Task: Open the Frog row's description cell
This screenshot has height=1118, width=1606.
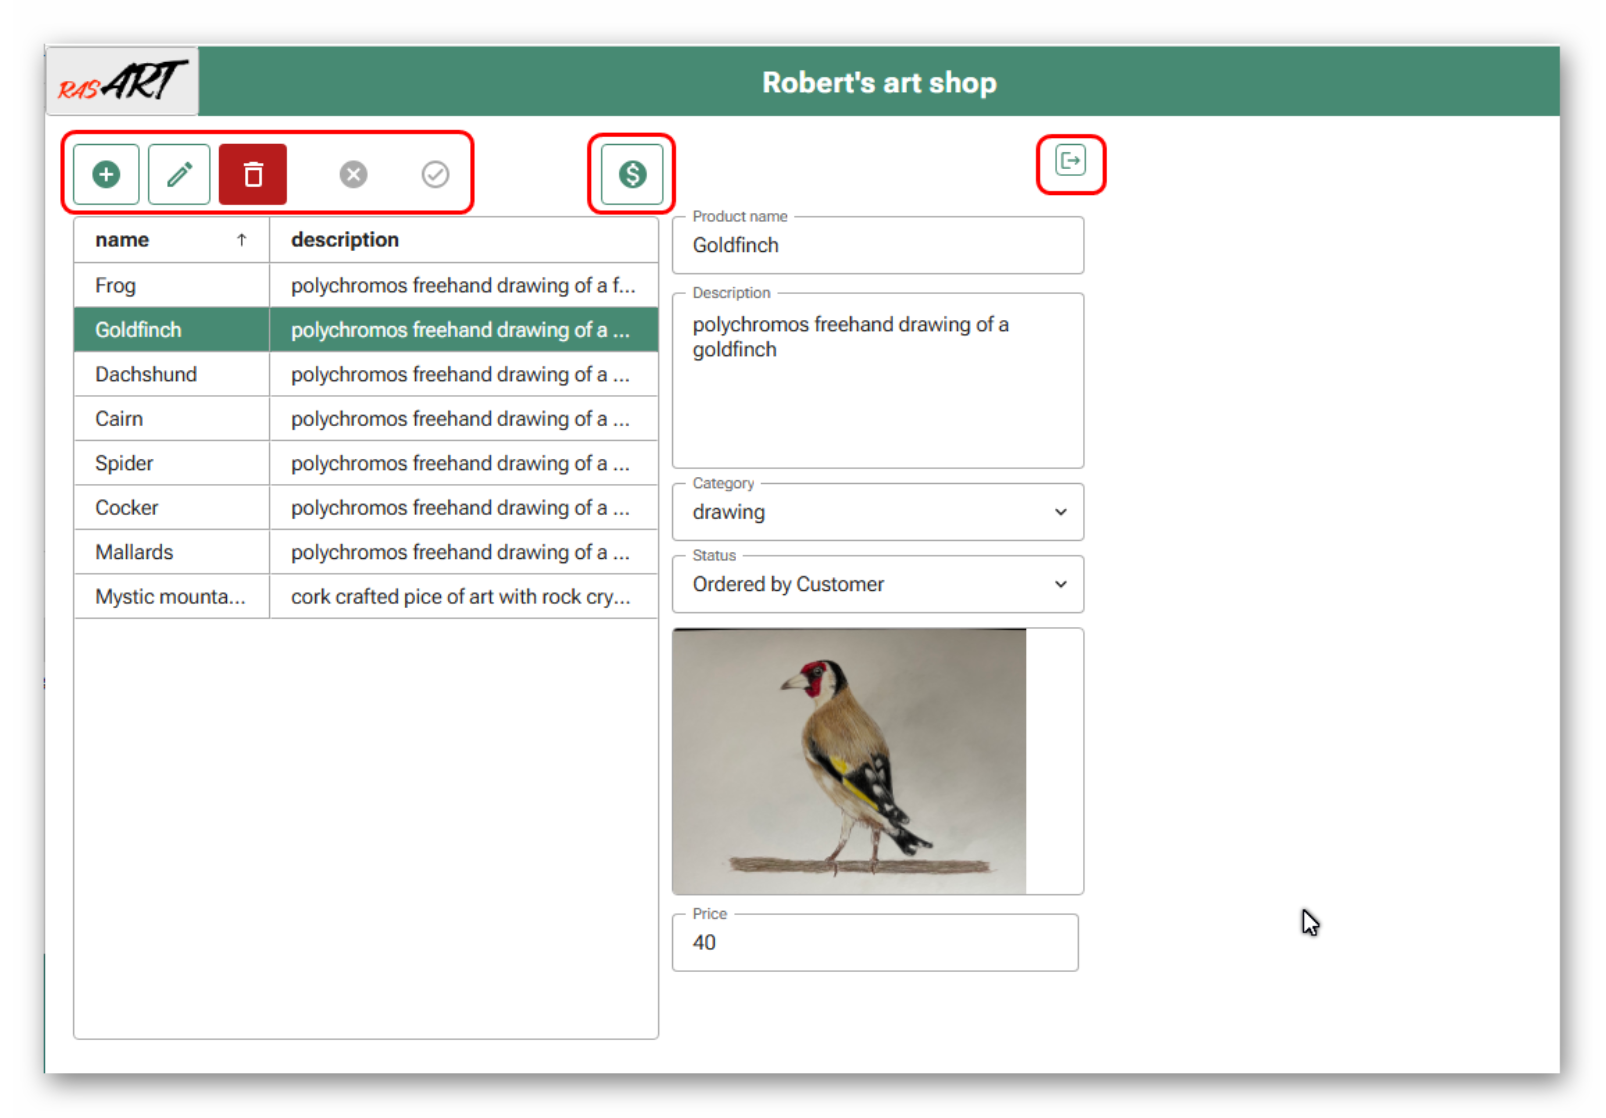Action: tap(464, 285)
